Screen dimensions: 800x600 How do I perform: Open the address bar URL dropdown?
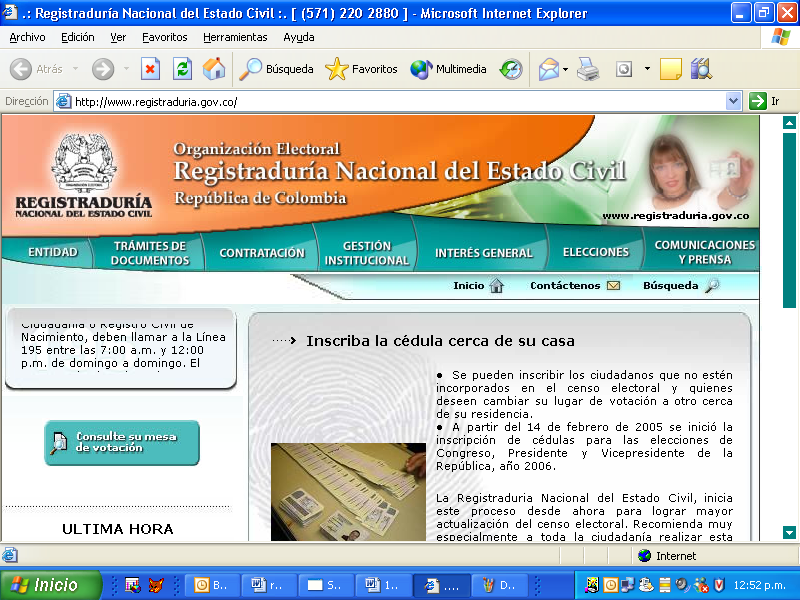tap(733, 101)
